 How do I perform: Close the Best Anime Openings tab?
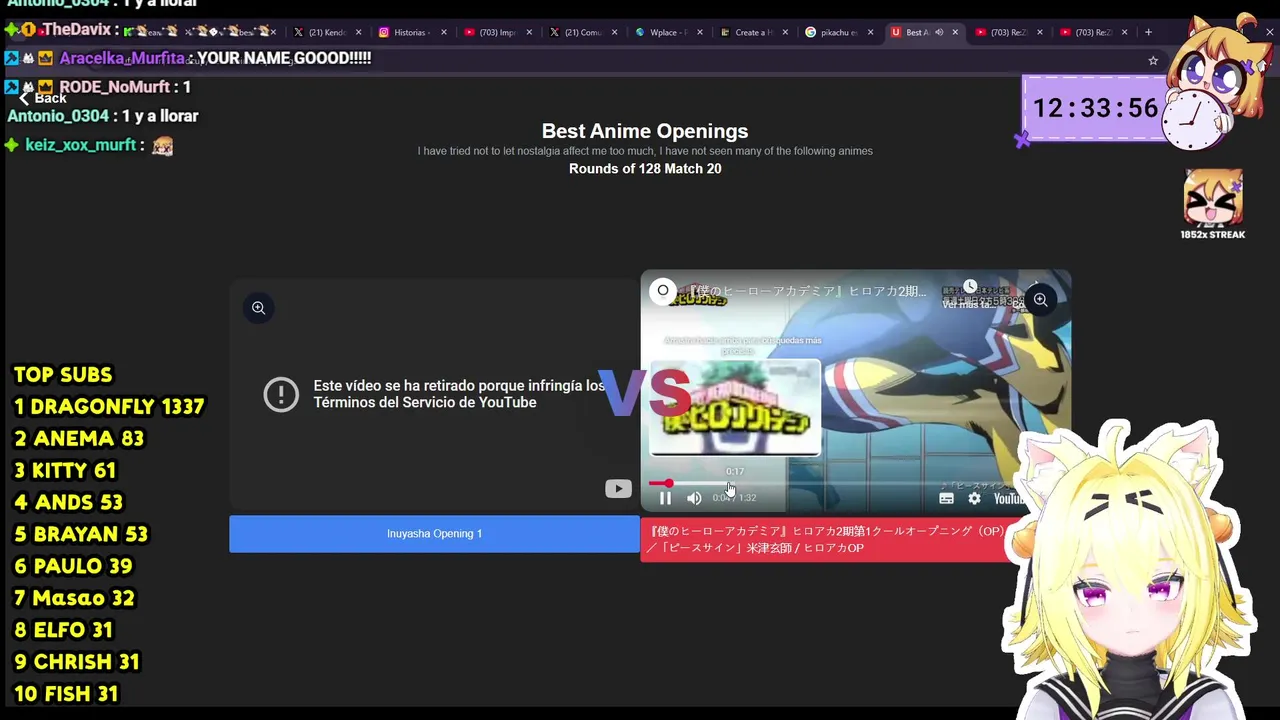[955, 32]
